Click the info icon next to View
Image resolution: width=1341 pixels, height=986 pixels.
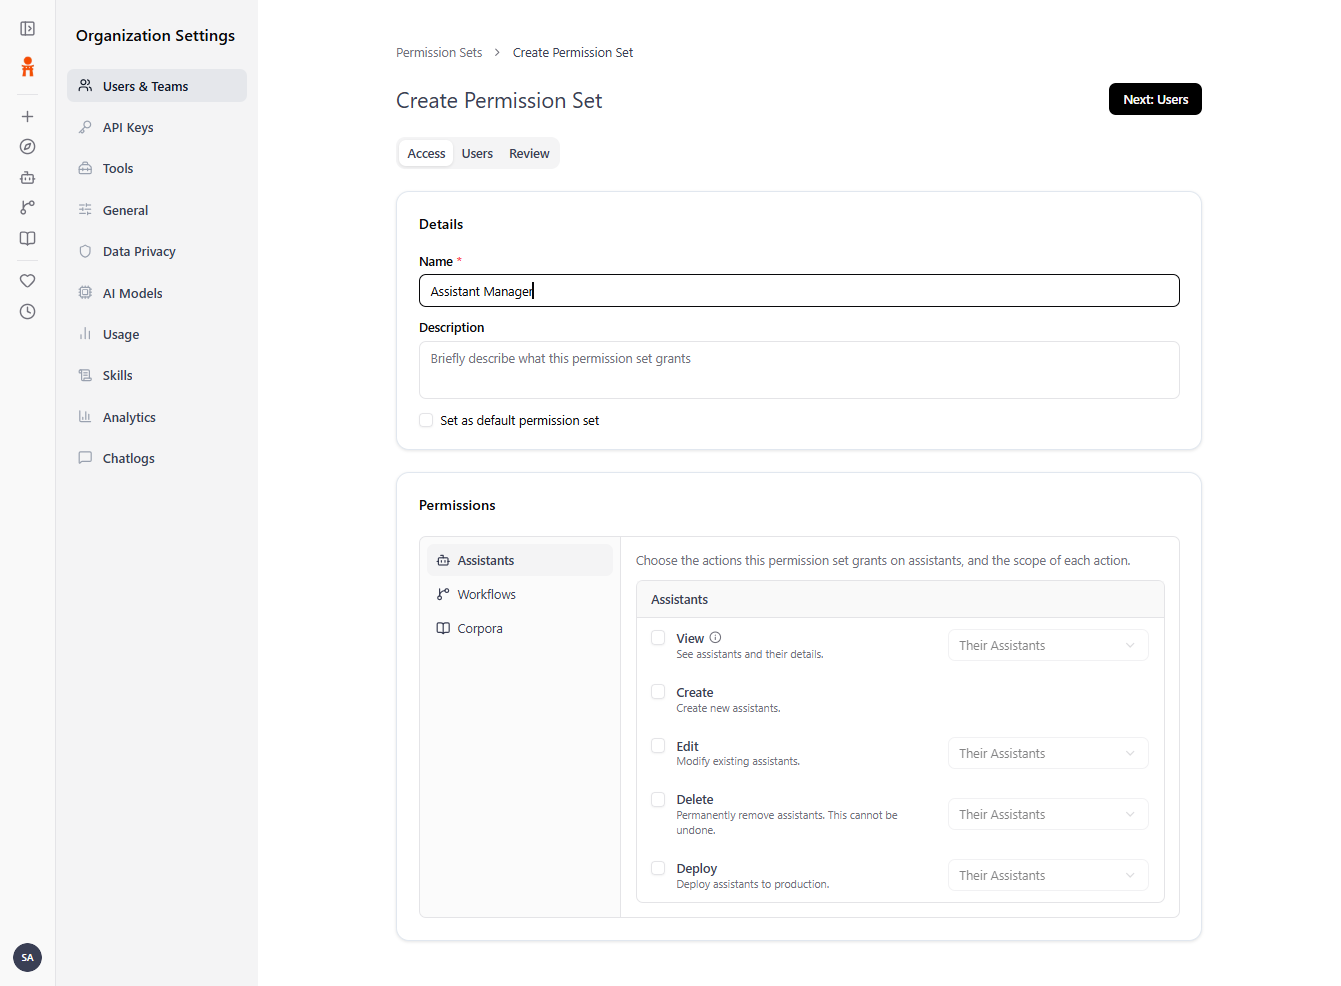715,638
